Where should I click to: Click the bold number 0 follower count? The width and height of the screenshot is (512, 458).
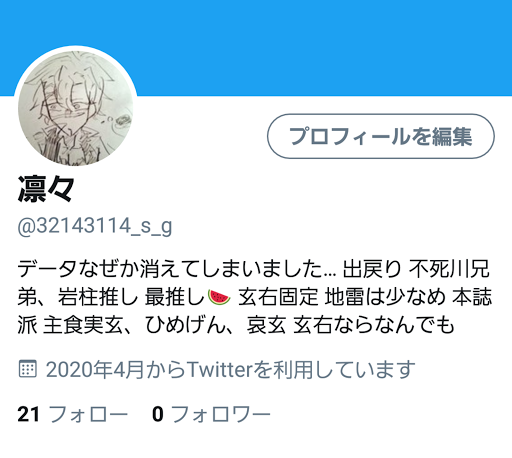click(x=158, y=414)
